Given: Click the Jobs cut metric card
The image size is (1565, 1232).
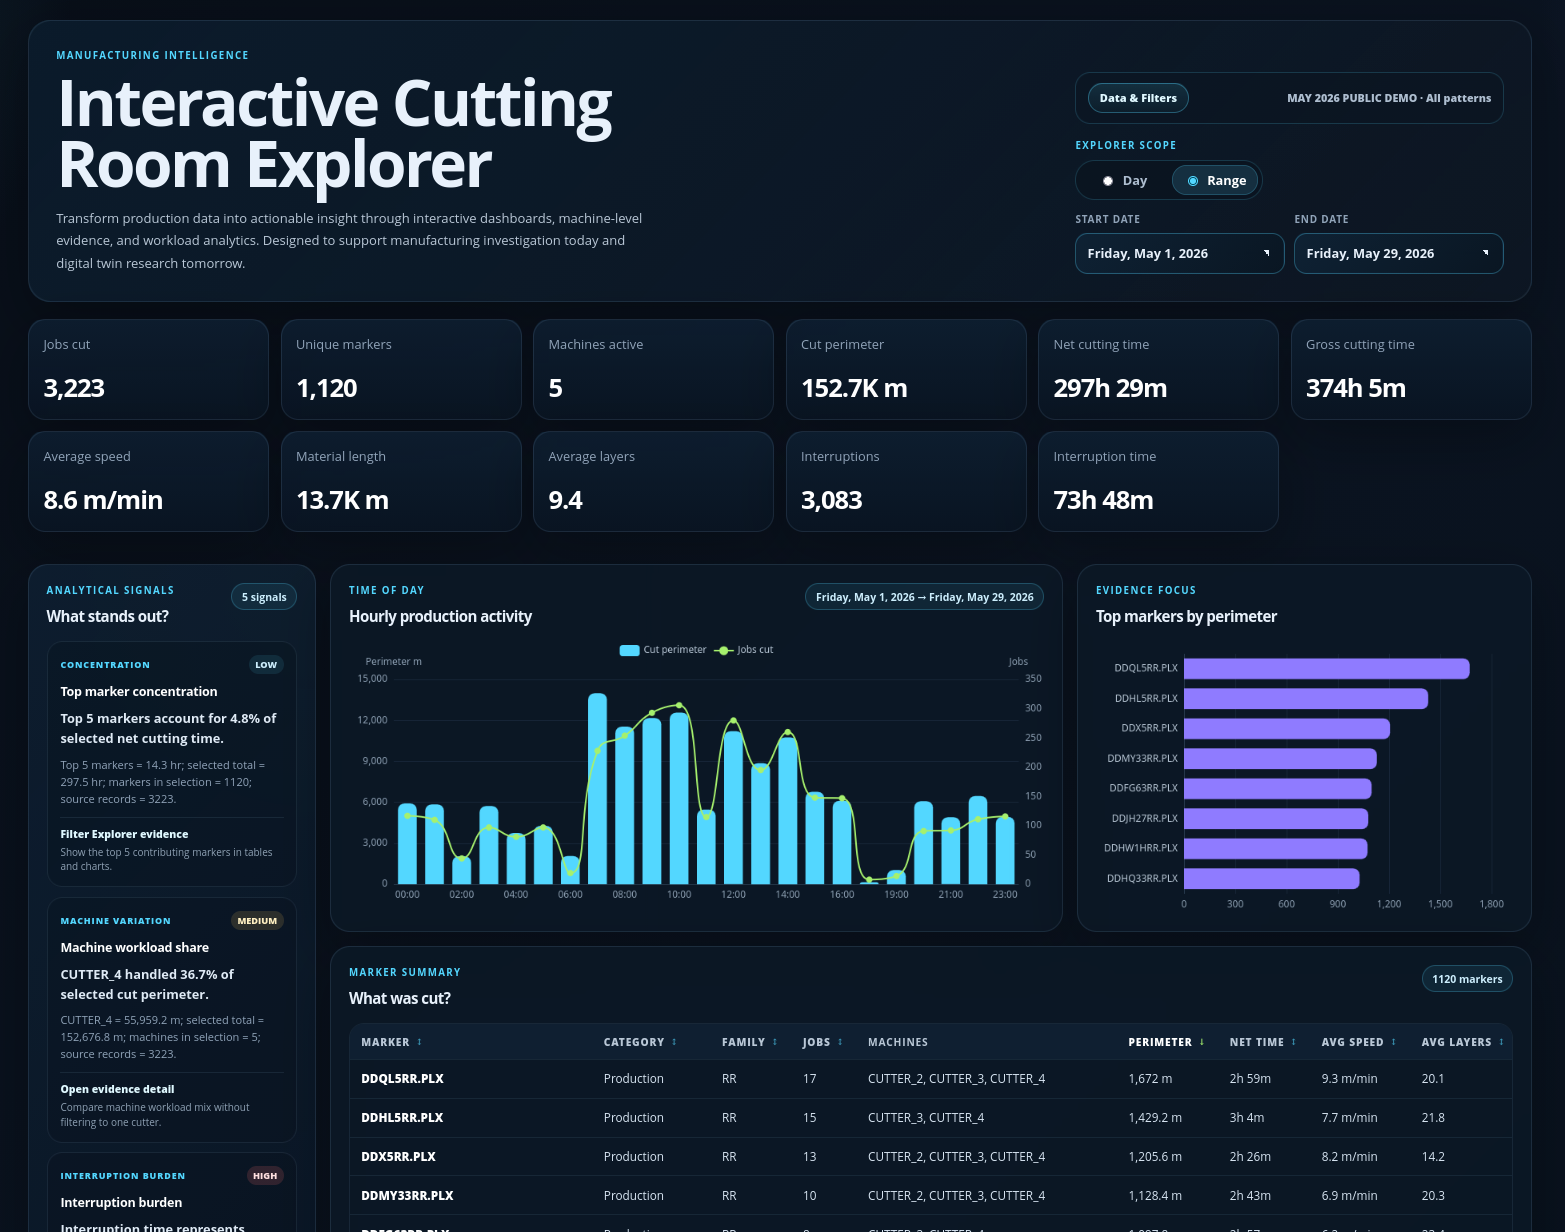Looking at the screenshot, I should tap(148, 369).
